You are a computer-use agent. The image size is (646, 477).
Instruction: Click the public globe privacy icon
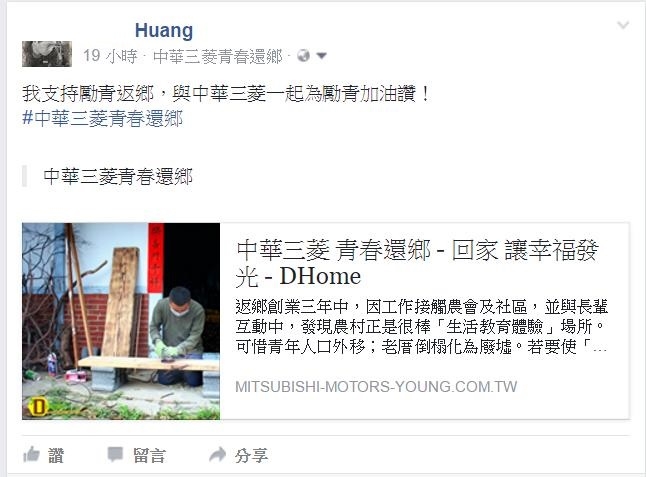304,55
